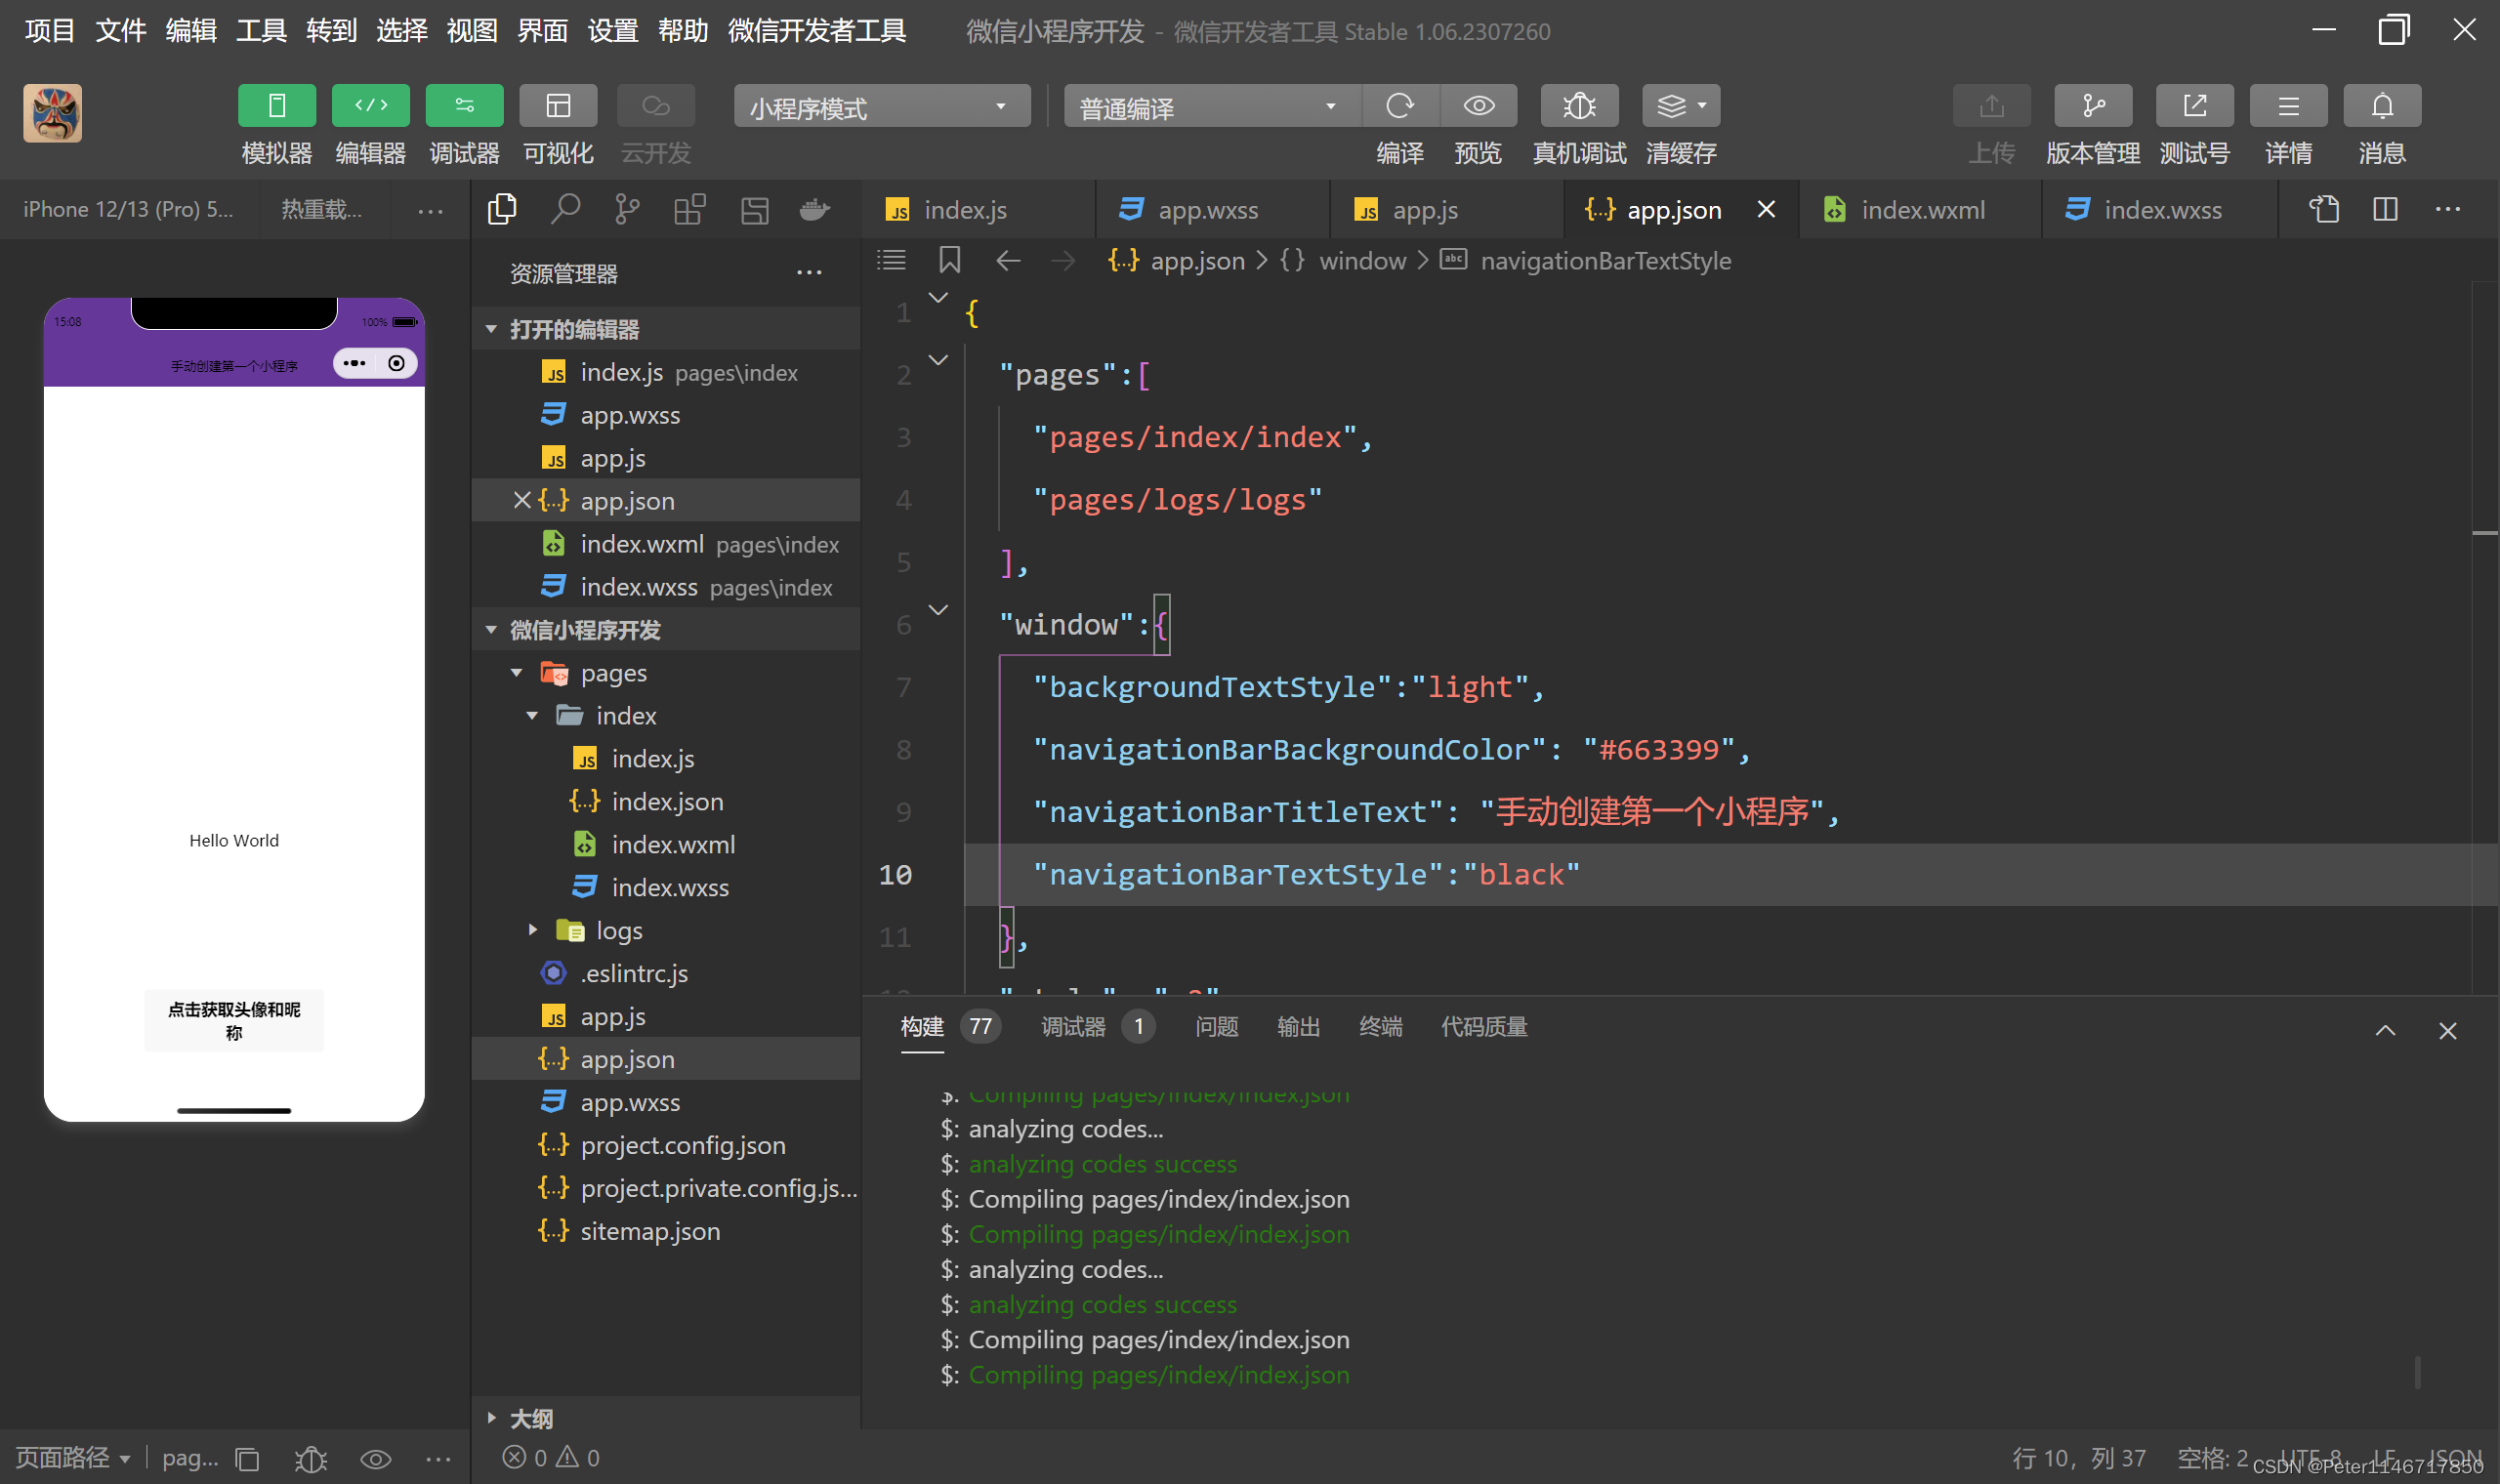
Task: Open the 终端 terminal panel tab
Action: (x=1380, y=1027)
